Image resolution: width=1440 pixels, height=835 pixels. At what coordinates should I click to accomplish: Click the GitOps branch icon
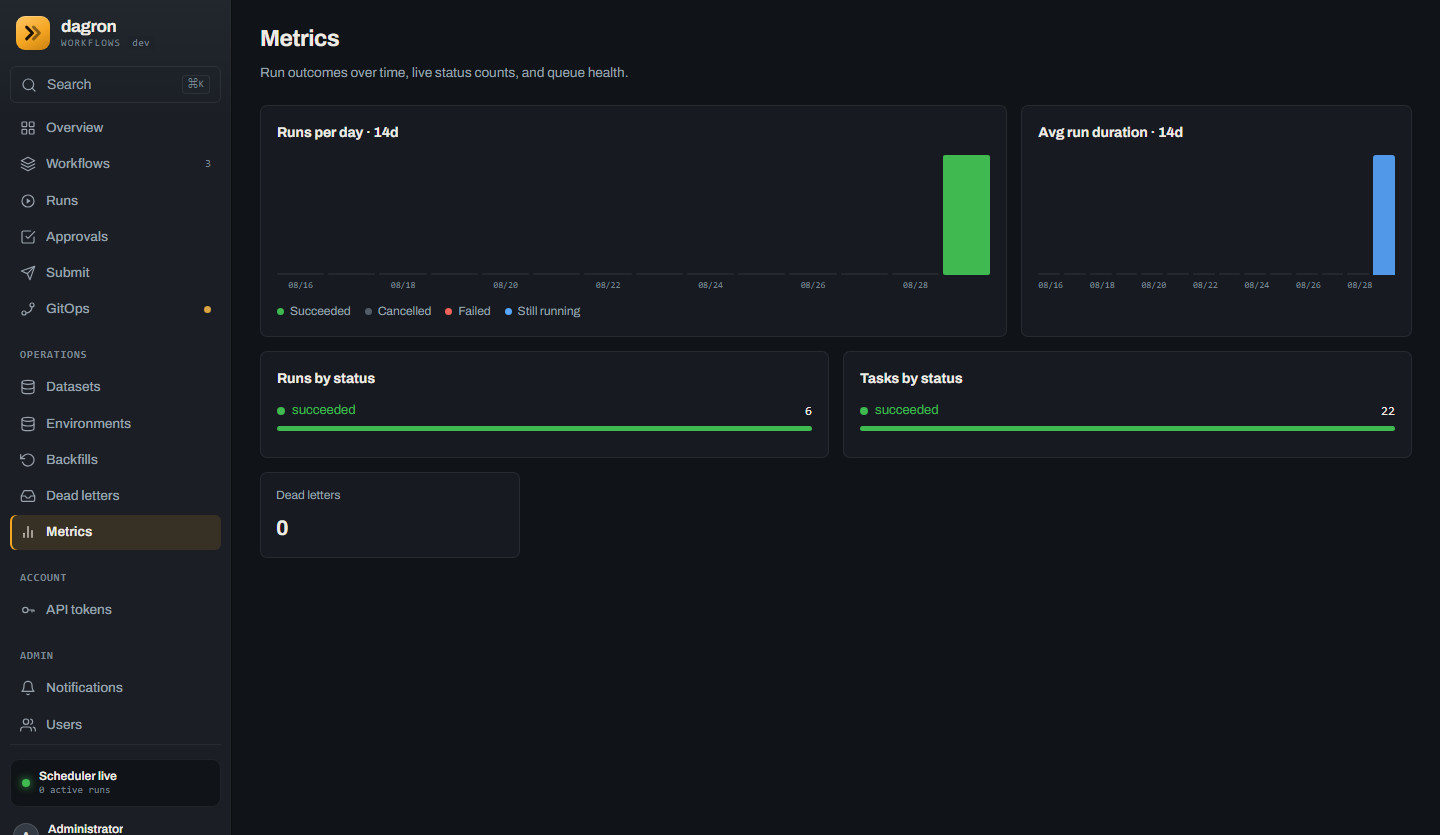coord(28,309)
